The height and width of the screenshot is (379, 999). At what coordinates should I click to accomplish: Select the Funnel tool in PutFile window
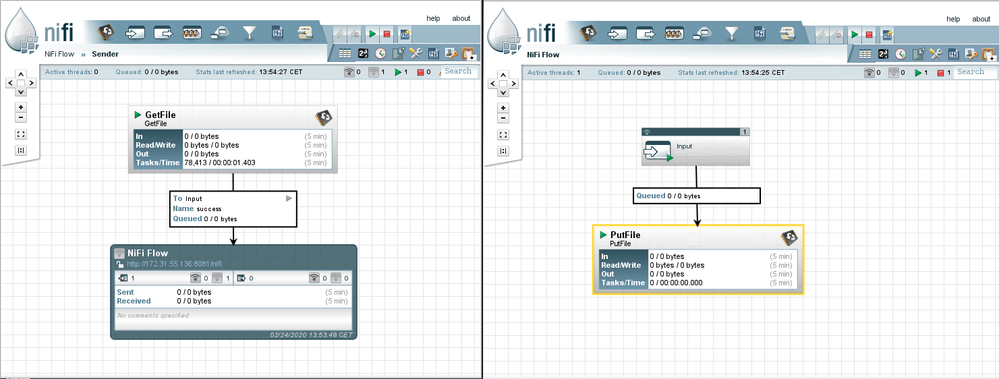click(731, 32)
